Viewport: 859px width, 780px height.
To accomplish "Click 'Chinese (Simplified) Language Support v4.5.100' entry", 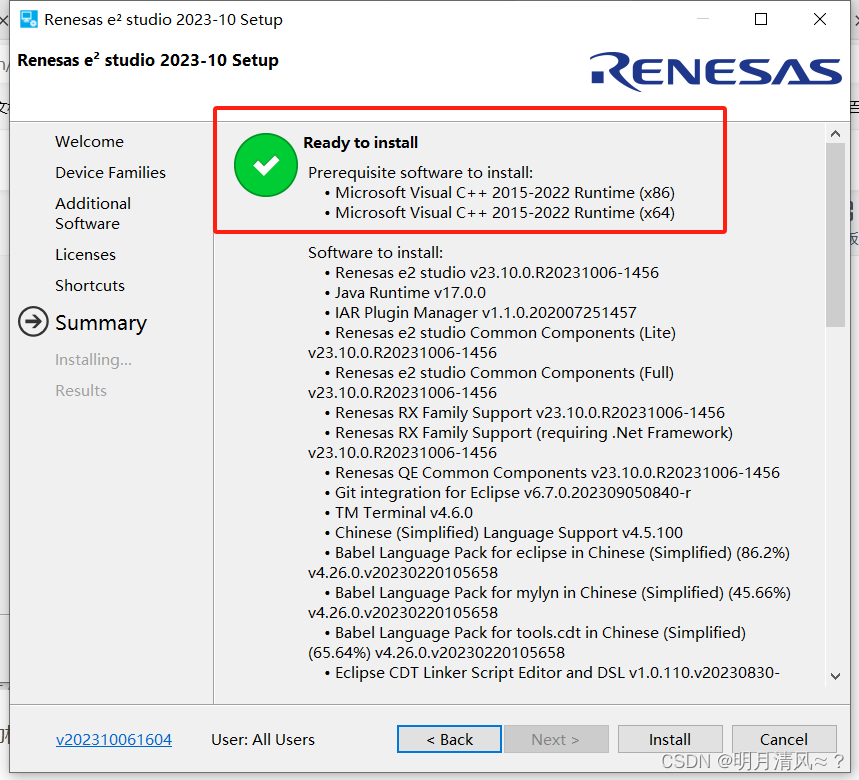I will pos(508,532).
